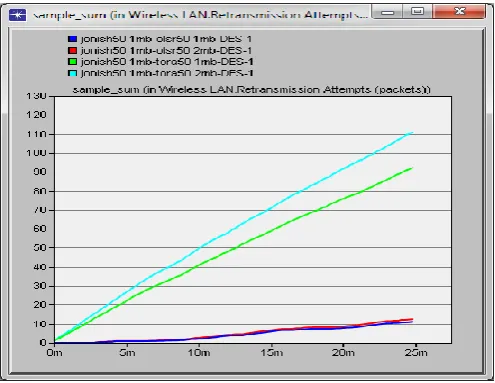This screenshot has height=383, width=495.
Task: Select legend text jonish50 1mb-olsr50 2mb-DES-1
Action: tap(166, 51)
